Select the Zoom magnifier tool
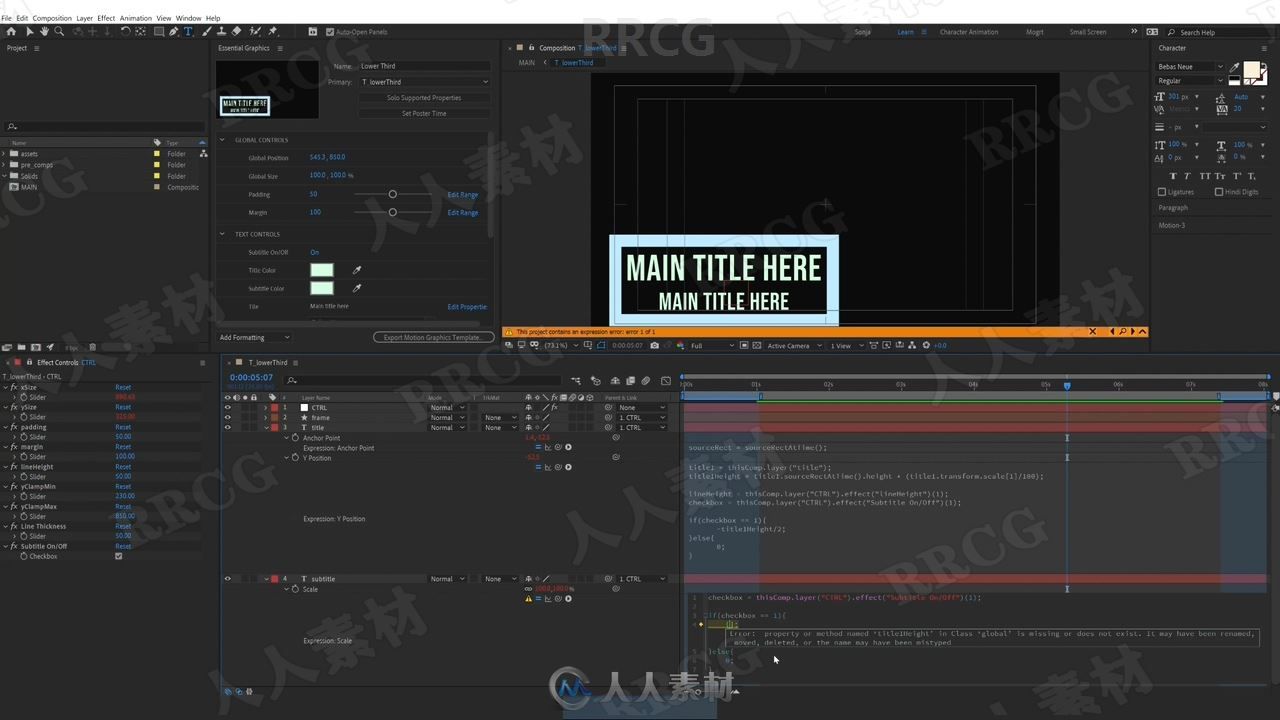The width and height of the screenshot is (1280, 720). (59, 32)
